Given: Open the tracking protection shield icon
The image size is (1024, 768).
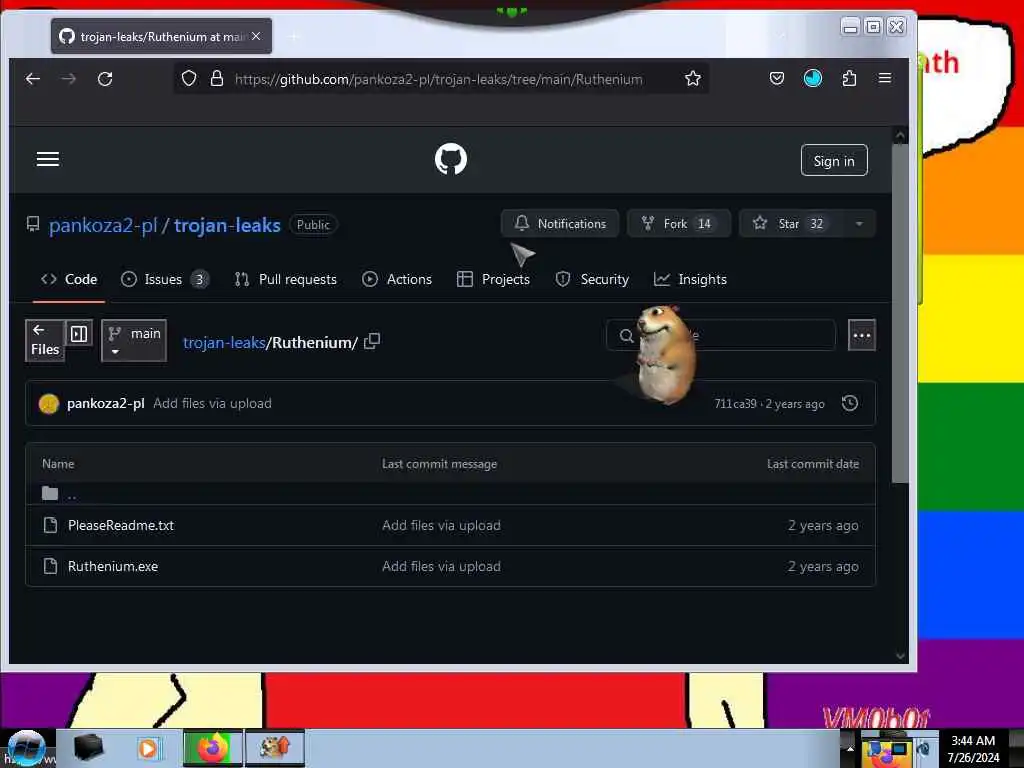Looking at the screenshot, I should tap(189, 79).
